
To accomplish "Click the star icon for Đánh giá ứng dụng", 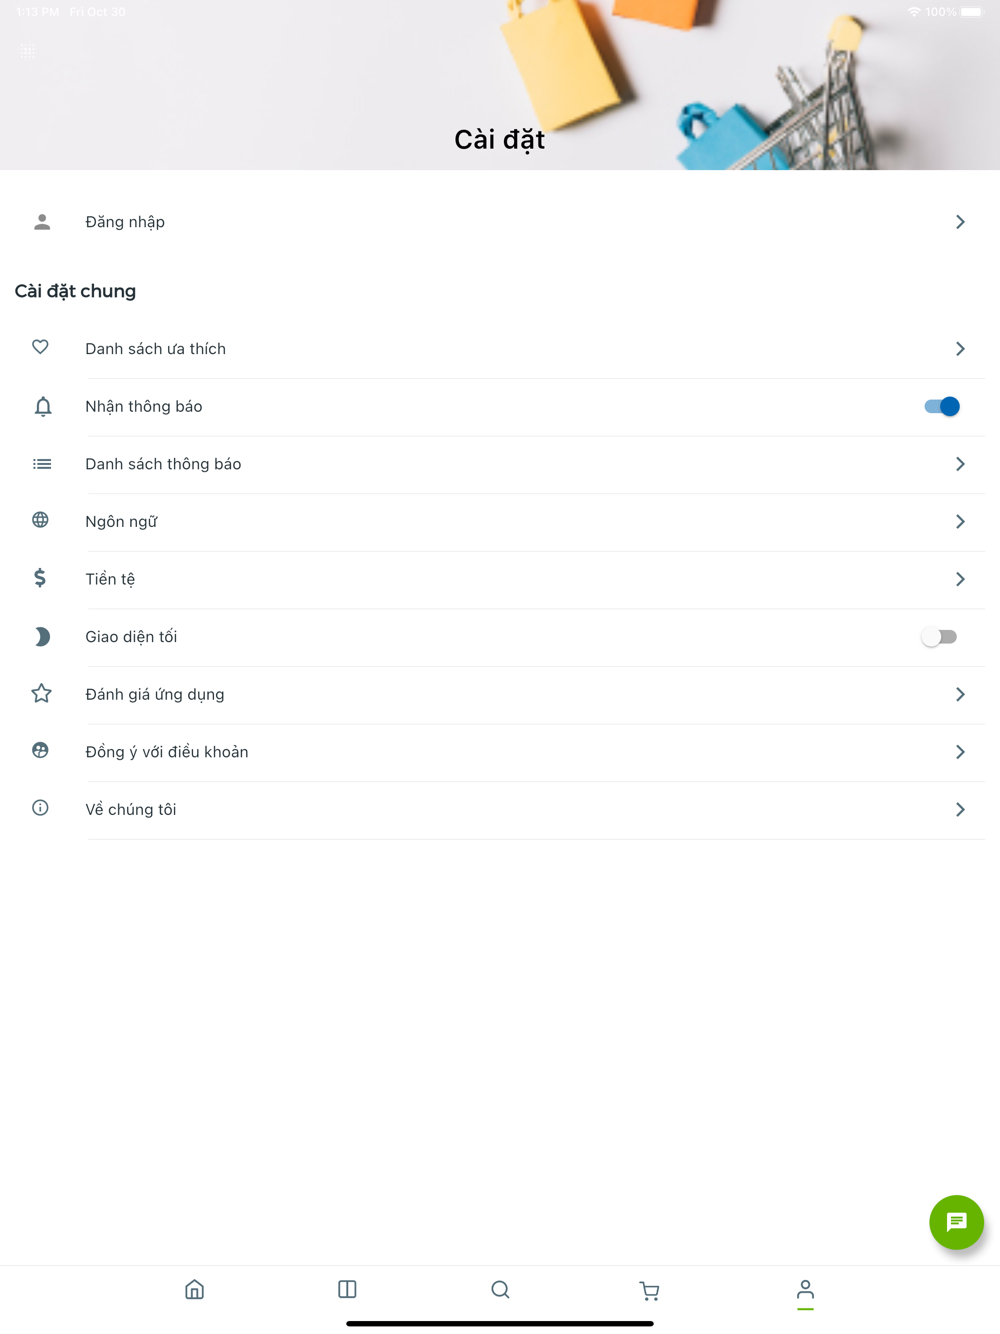I will coord(41,693).
